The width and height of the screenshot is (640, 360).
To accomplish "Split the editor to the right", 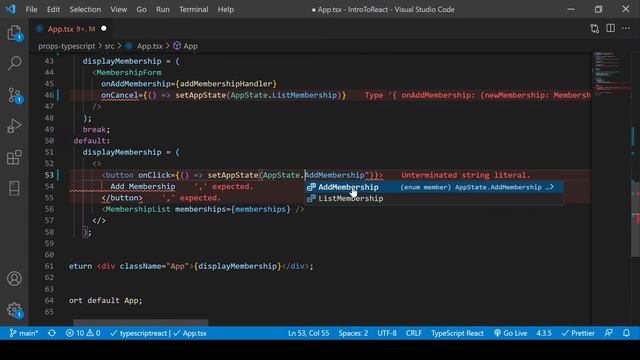I will [x=610, y=28].
